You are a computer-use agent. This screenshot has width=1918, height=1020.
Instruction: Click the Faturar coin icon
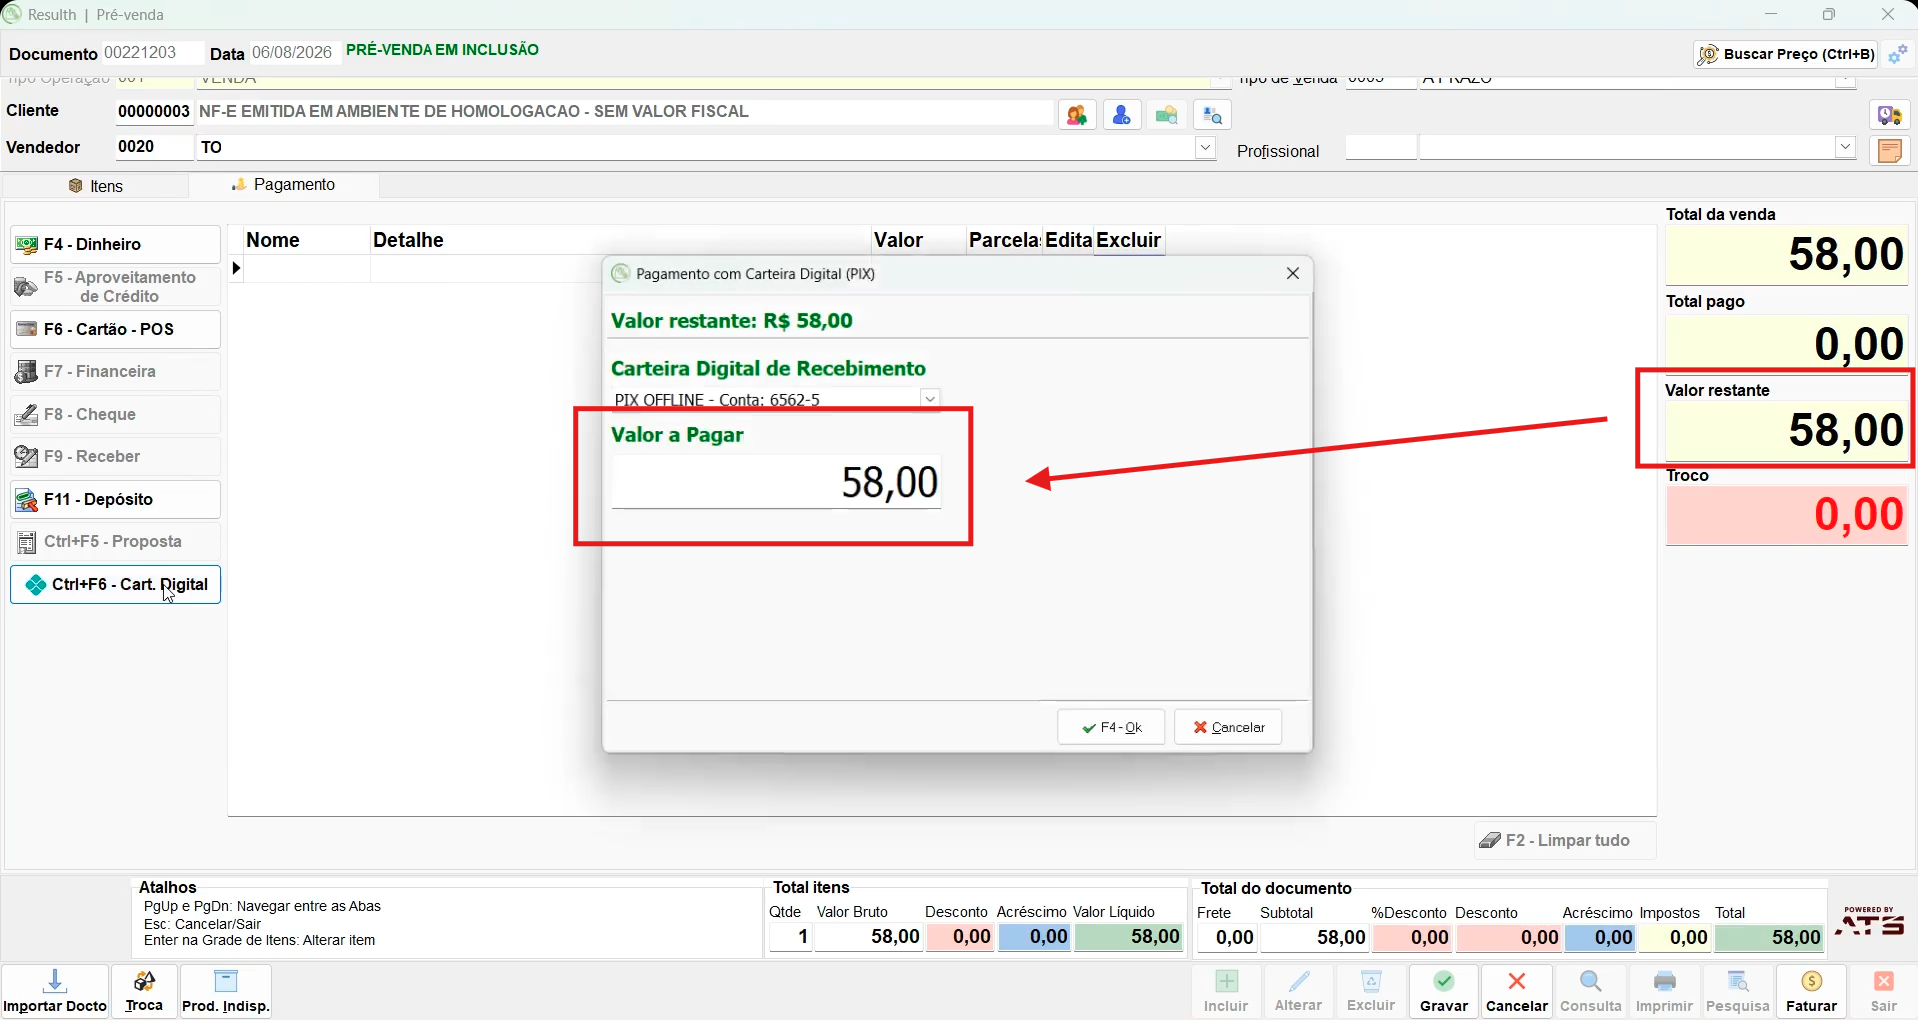click(x=1811, y=991)
